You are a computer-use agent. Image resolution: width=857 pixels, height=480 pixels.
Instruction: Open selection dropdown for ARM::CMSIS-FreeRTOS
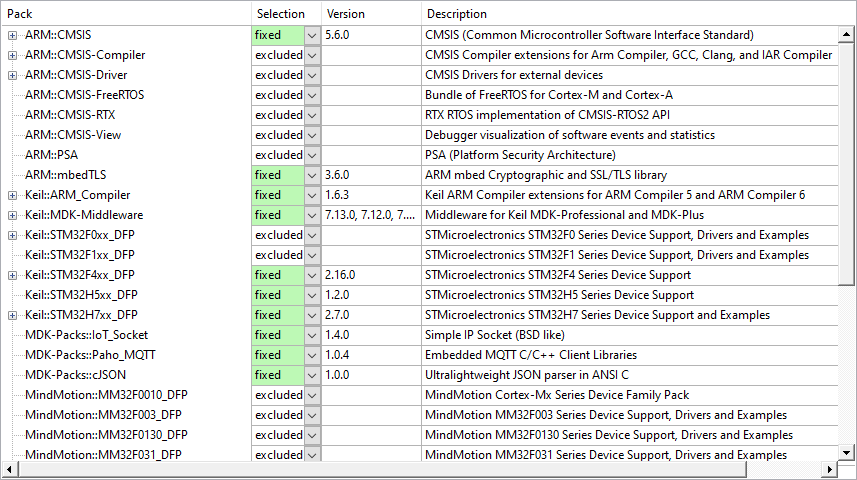(x=312, y=95)
